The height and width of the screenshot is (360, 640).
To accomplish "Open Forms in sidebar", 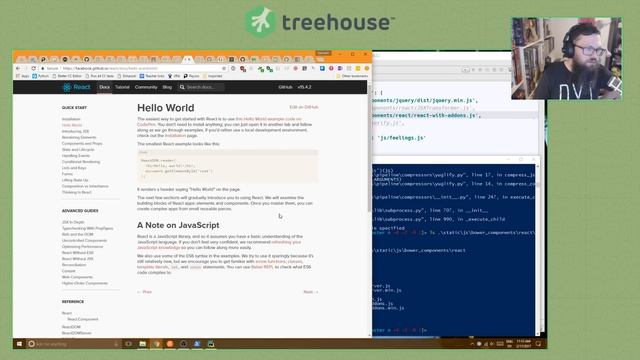I will point(67,174).
